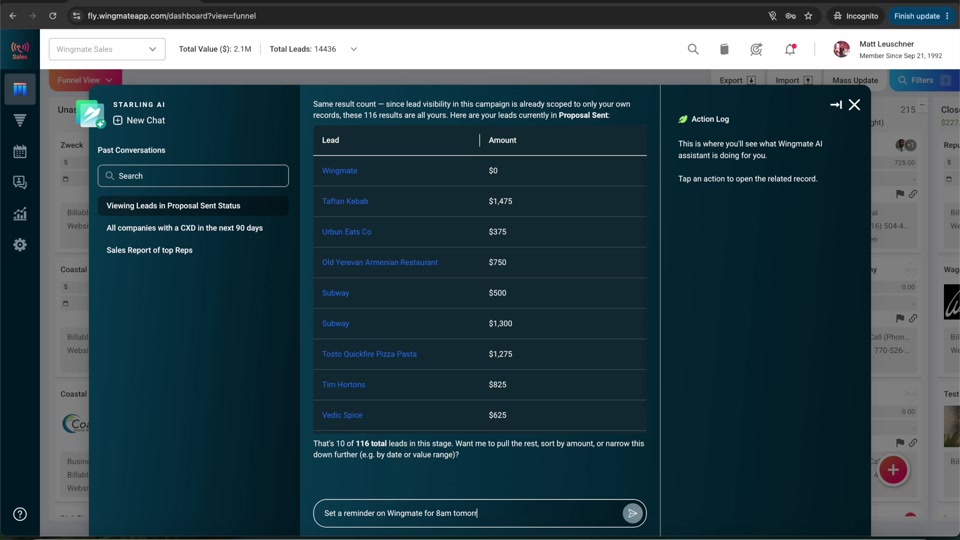
Task: Bookmark this page with star icon
Action: click(x=808, y=16)
